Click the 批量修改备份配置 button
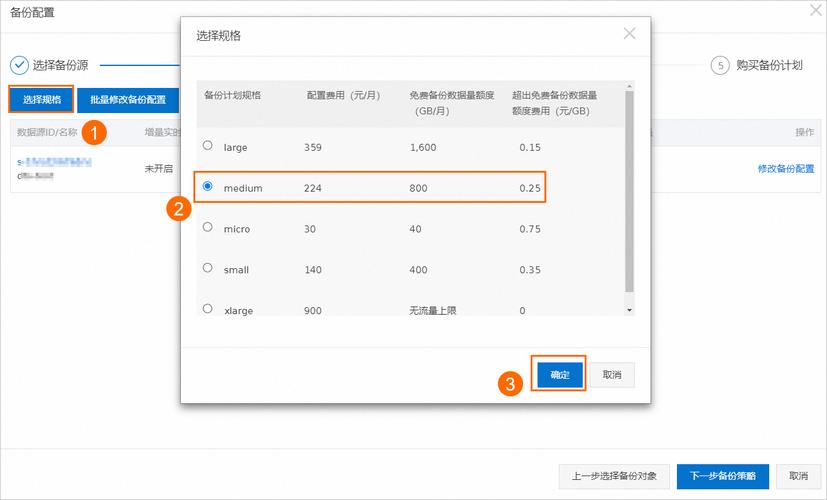This screenshot has height=500, width=827. click(128, 100)
